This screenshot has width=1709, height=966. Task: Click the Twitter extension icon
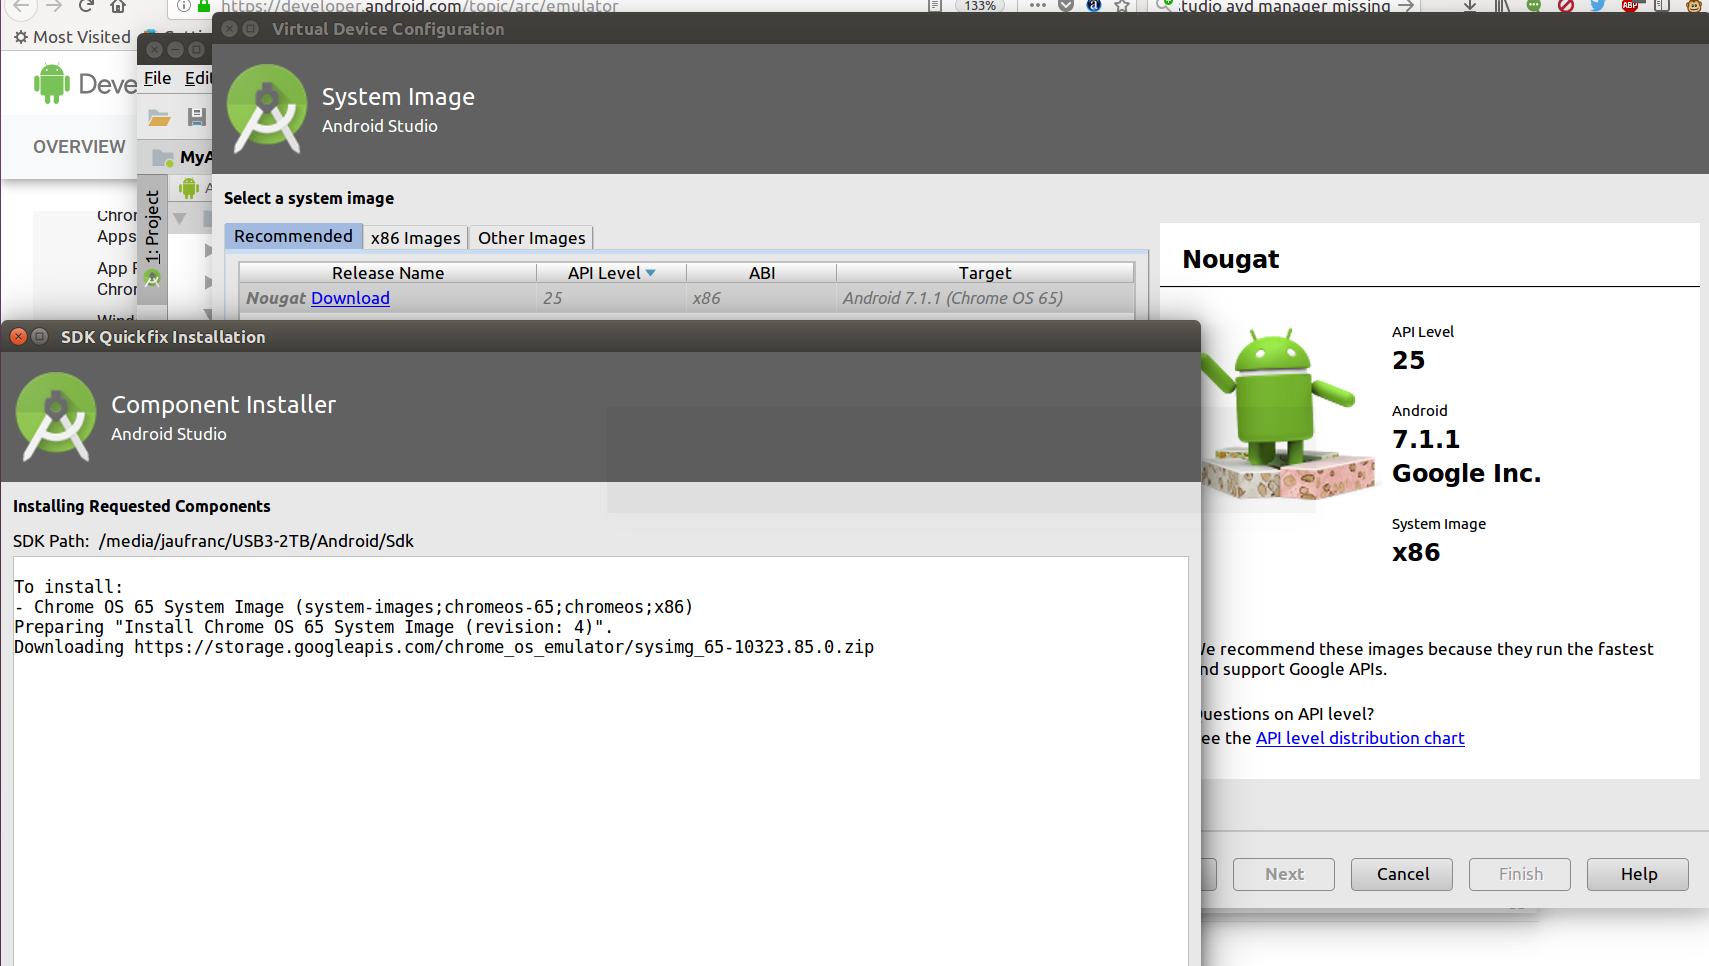[1598, 6]
